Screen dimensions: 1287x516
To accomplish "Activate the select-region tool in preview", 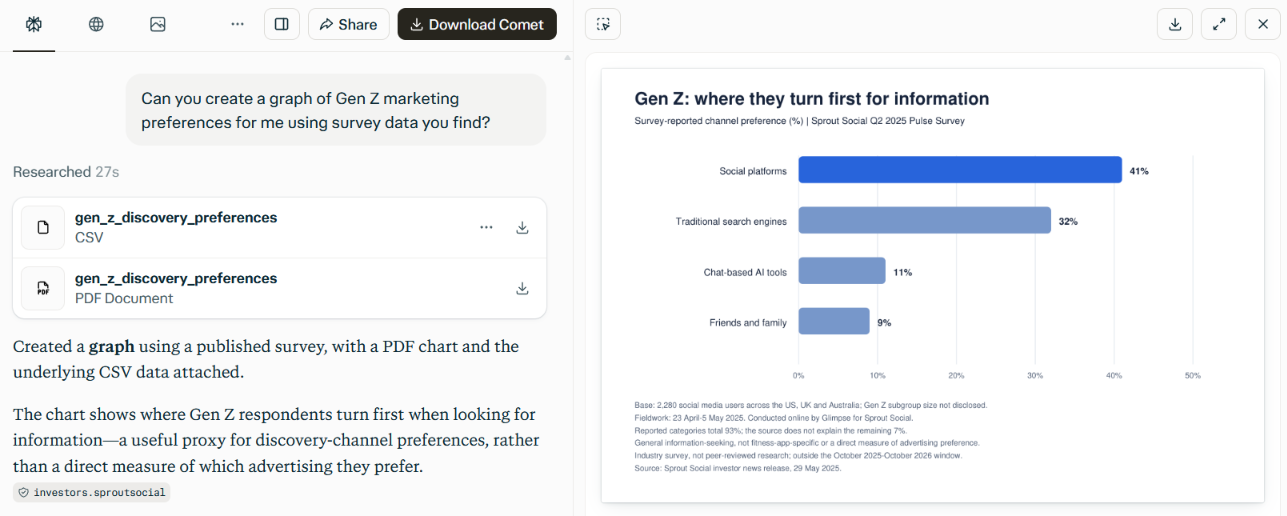I will (x=603, y=24).
